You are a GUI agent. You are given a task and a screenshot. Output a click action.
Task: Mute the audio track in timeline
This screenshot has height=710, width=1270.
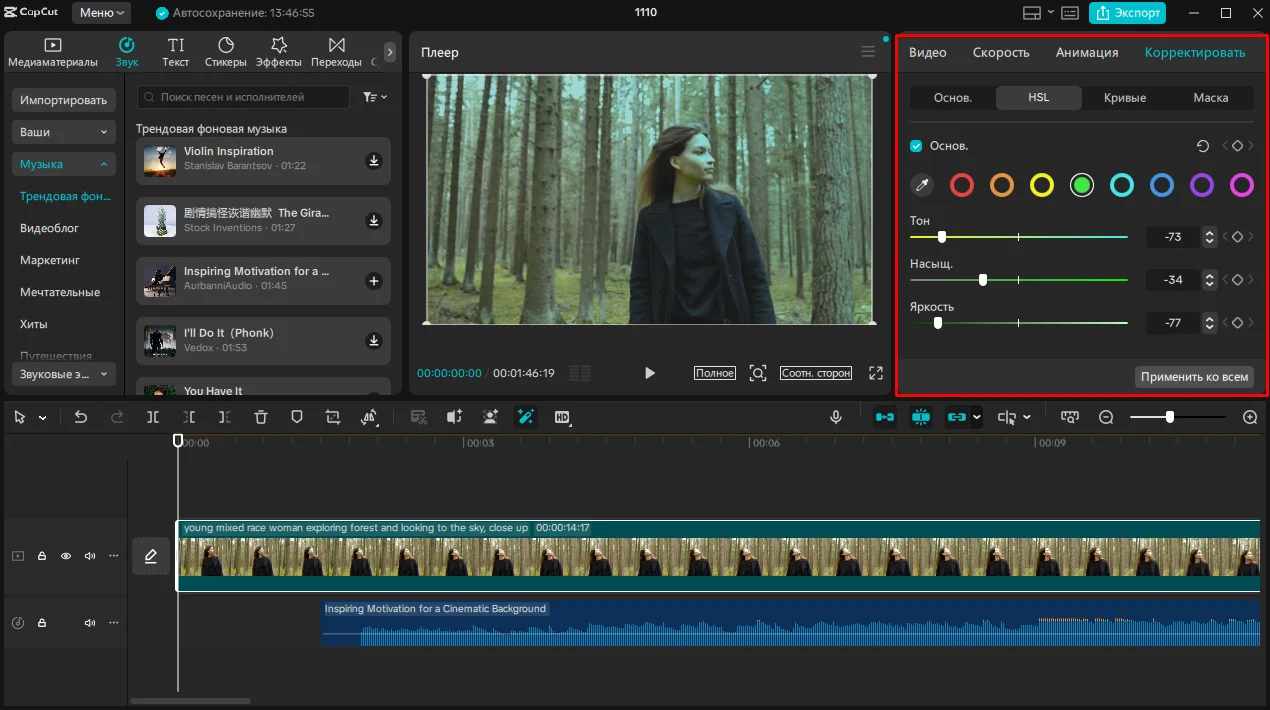90,623
